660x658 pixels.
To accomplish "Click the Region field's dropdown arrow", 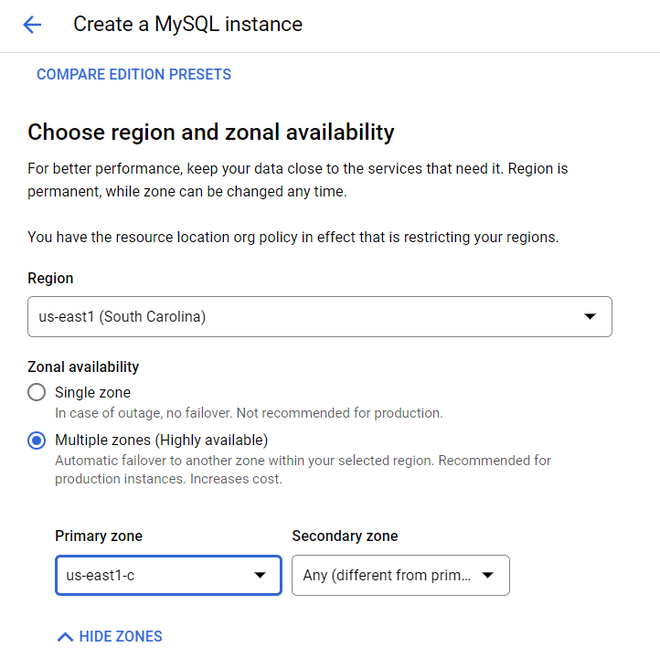I will tap(590, 317).
